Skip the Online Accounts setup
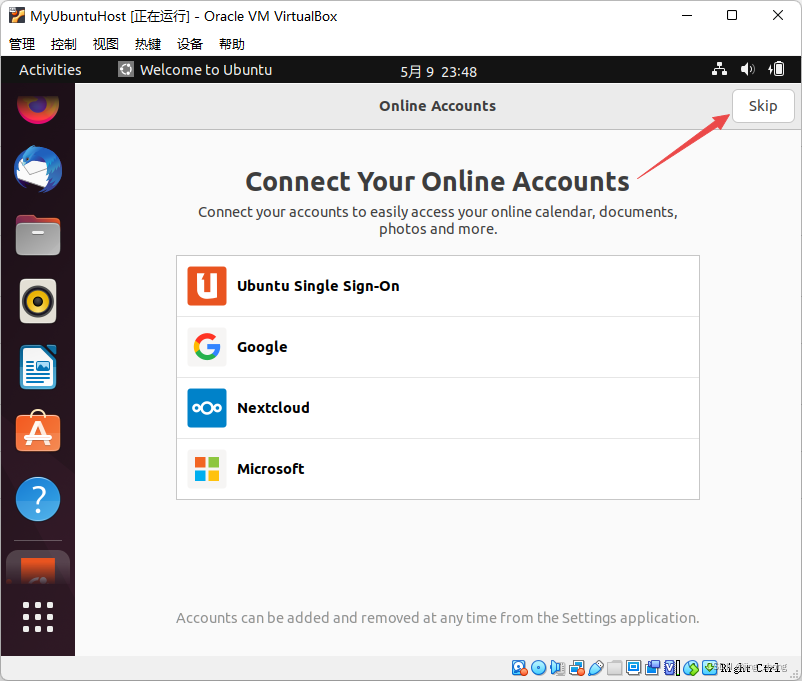The image size is (802, 681). 763,106
